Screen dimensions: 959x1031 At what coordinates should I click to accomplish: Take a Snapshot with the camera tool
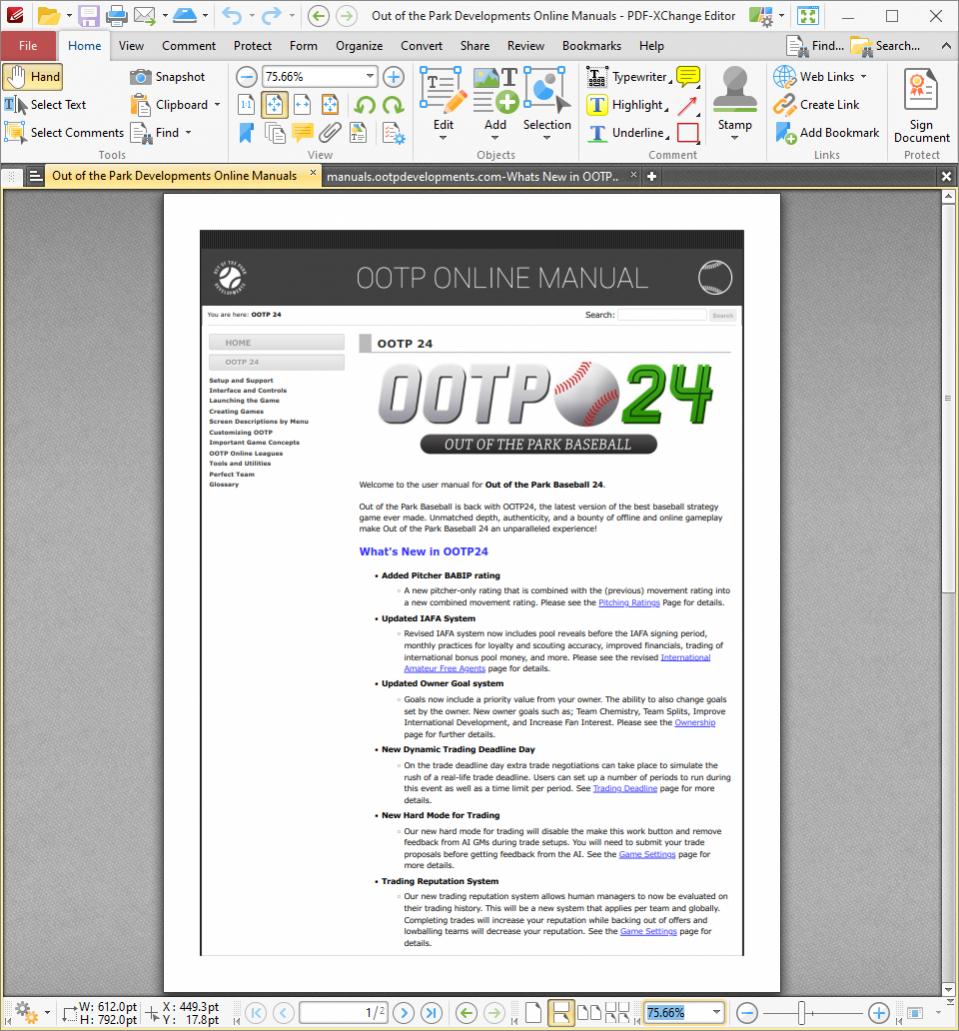[x=167, y=77]
